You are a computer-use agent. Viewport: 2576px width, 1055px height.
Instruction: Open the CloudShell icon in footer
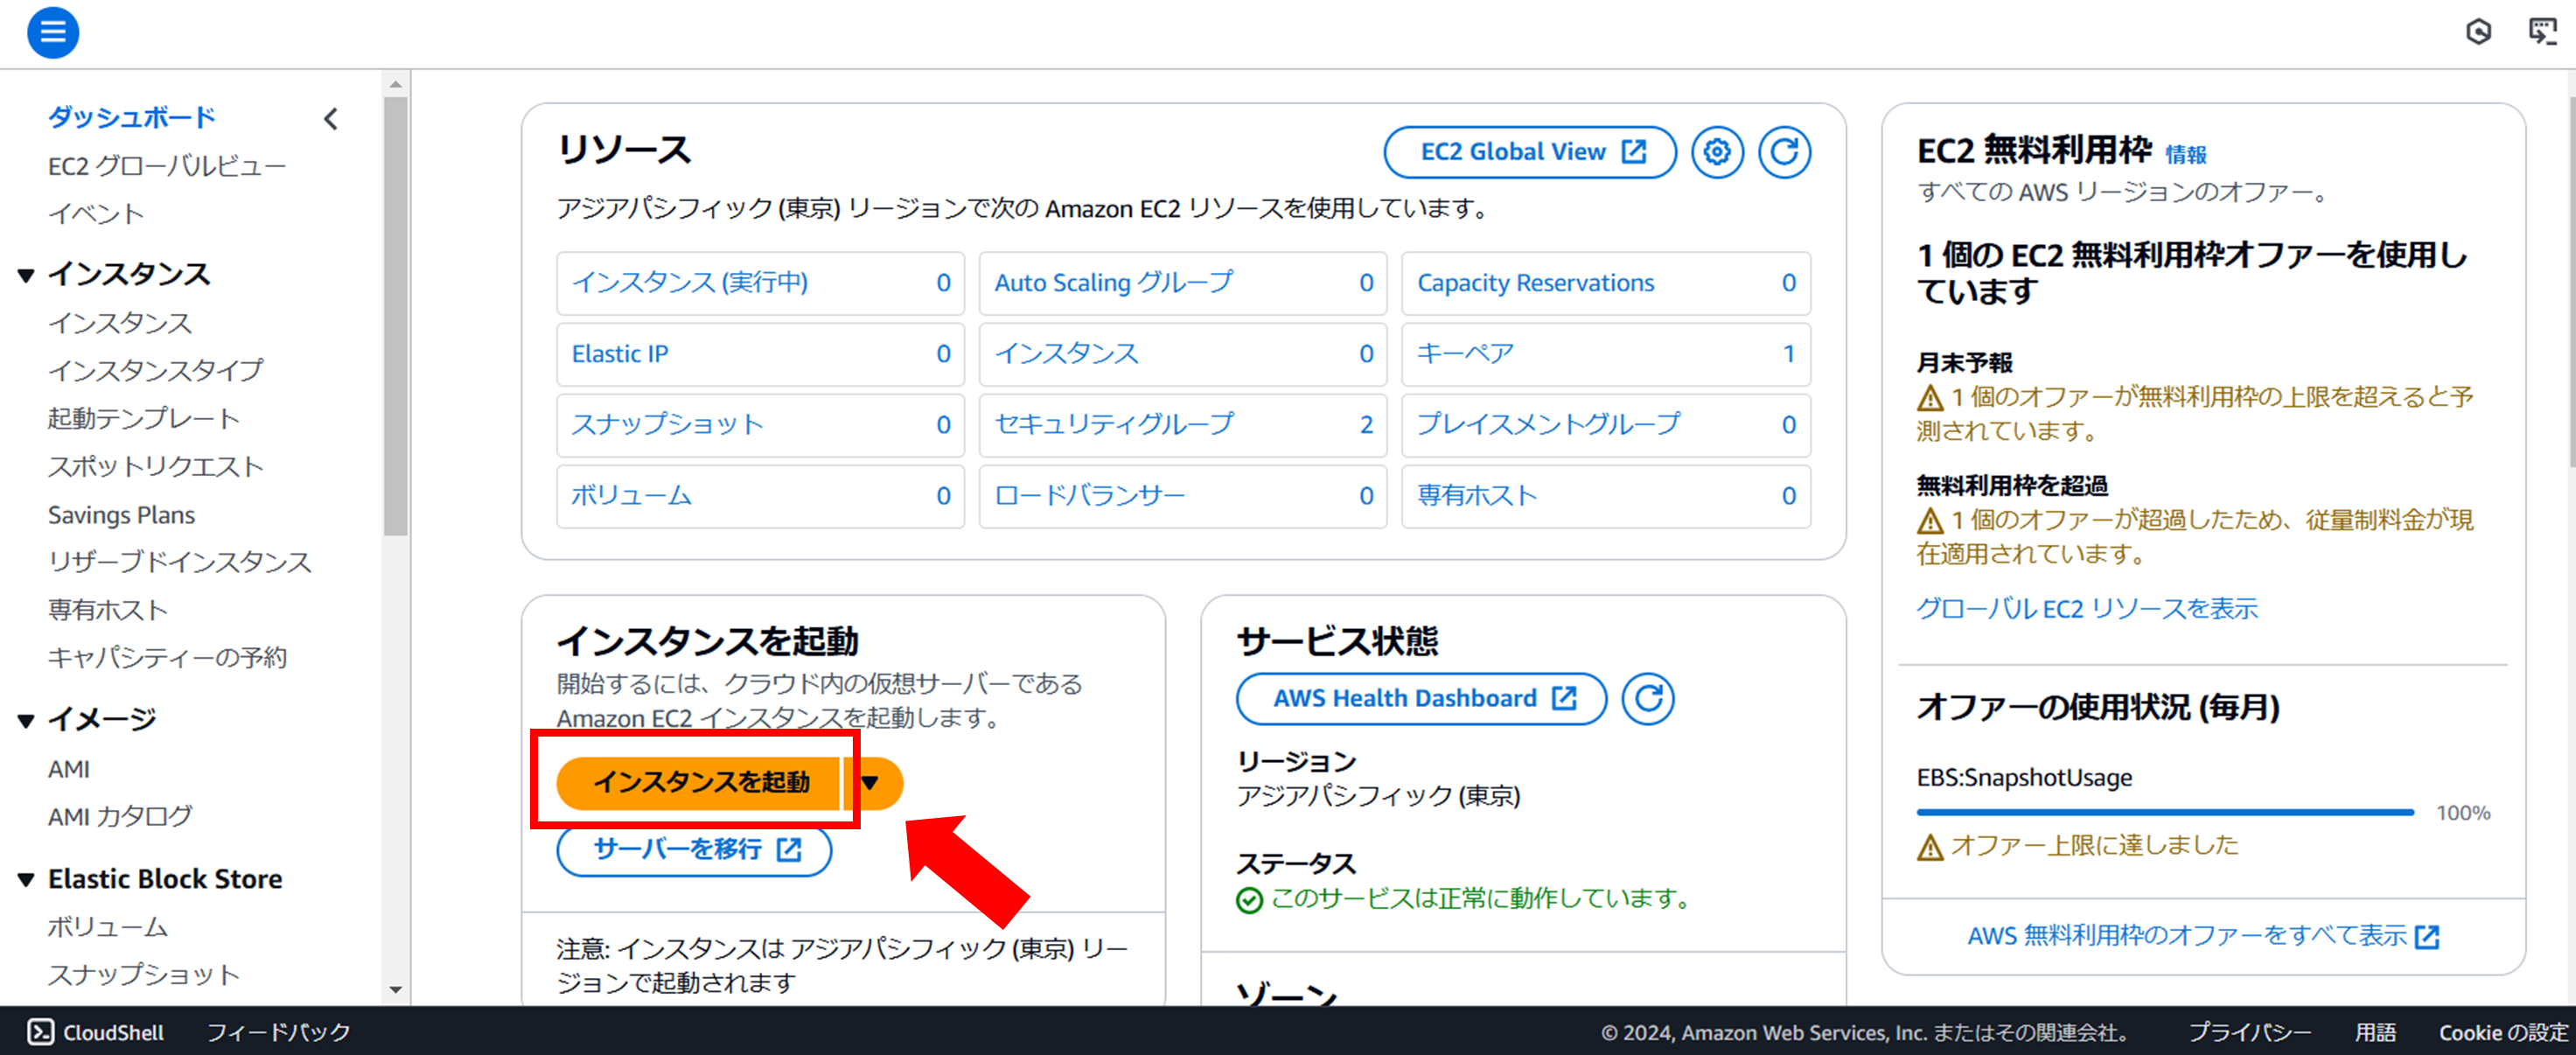tap(41, 1031)
